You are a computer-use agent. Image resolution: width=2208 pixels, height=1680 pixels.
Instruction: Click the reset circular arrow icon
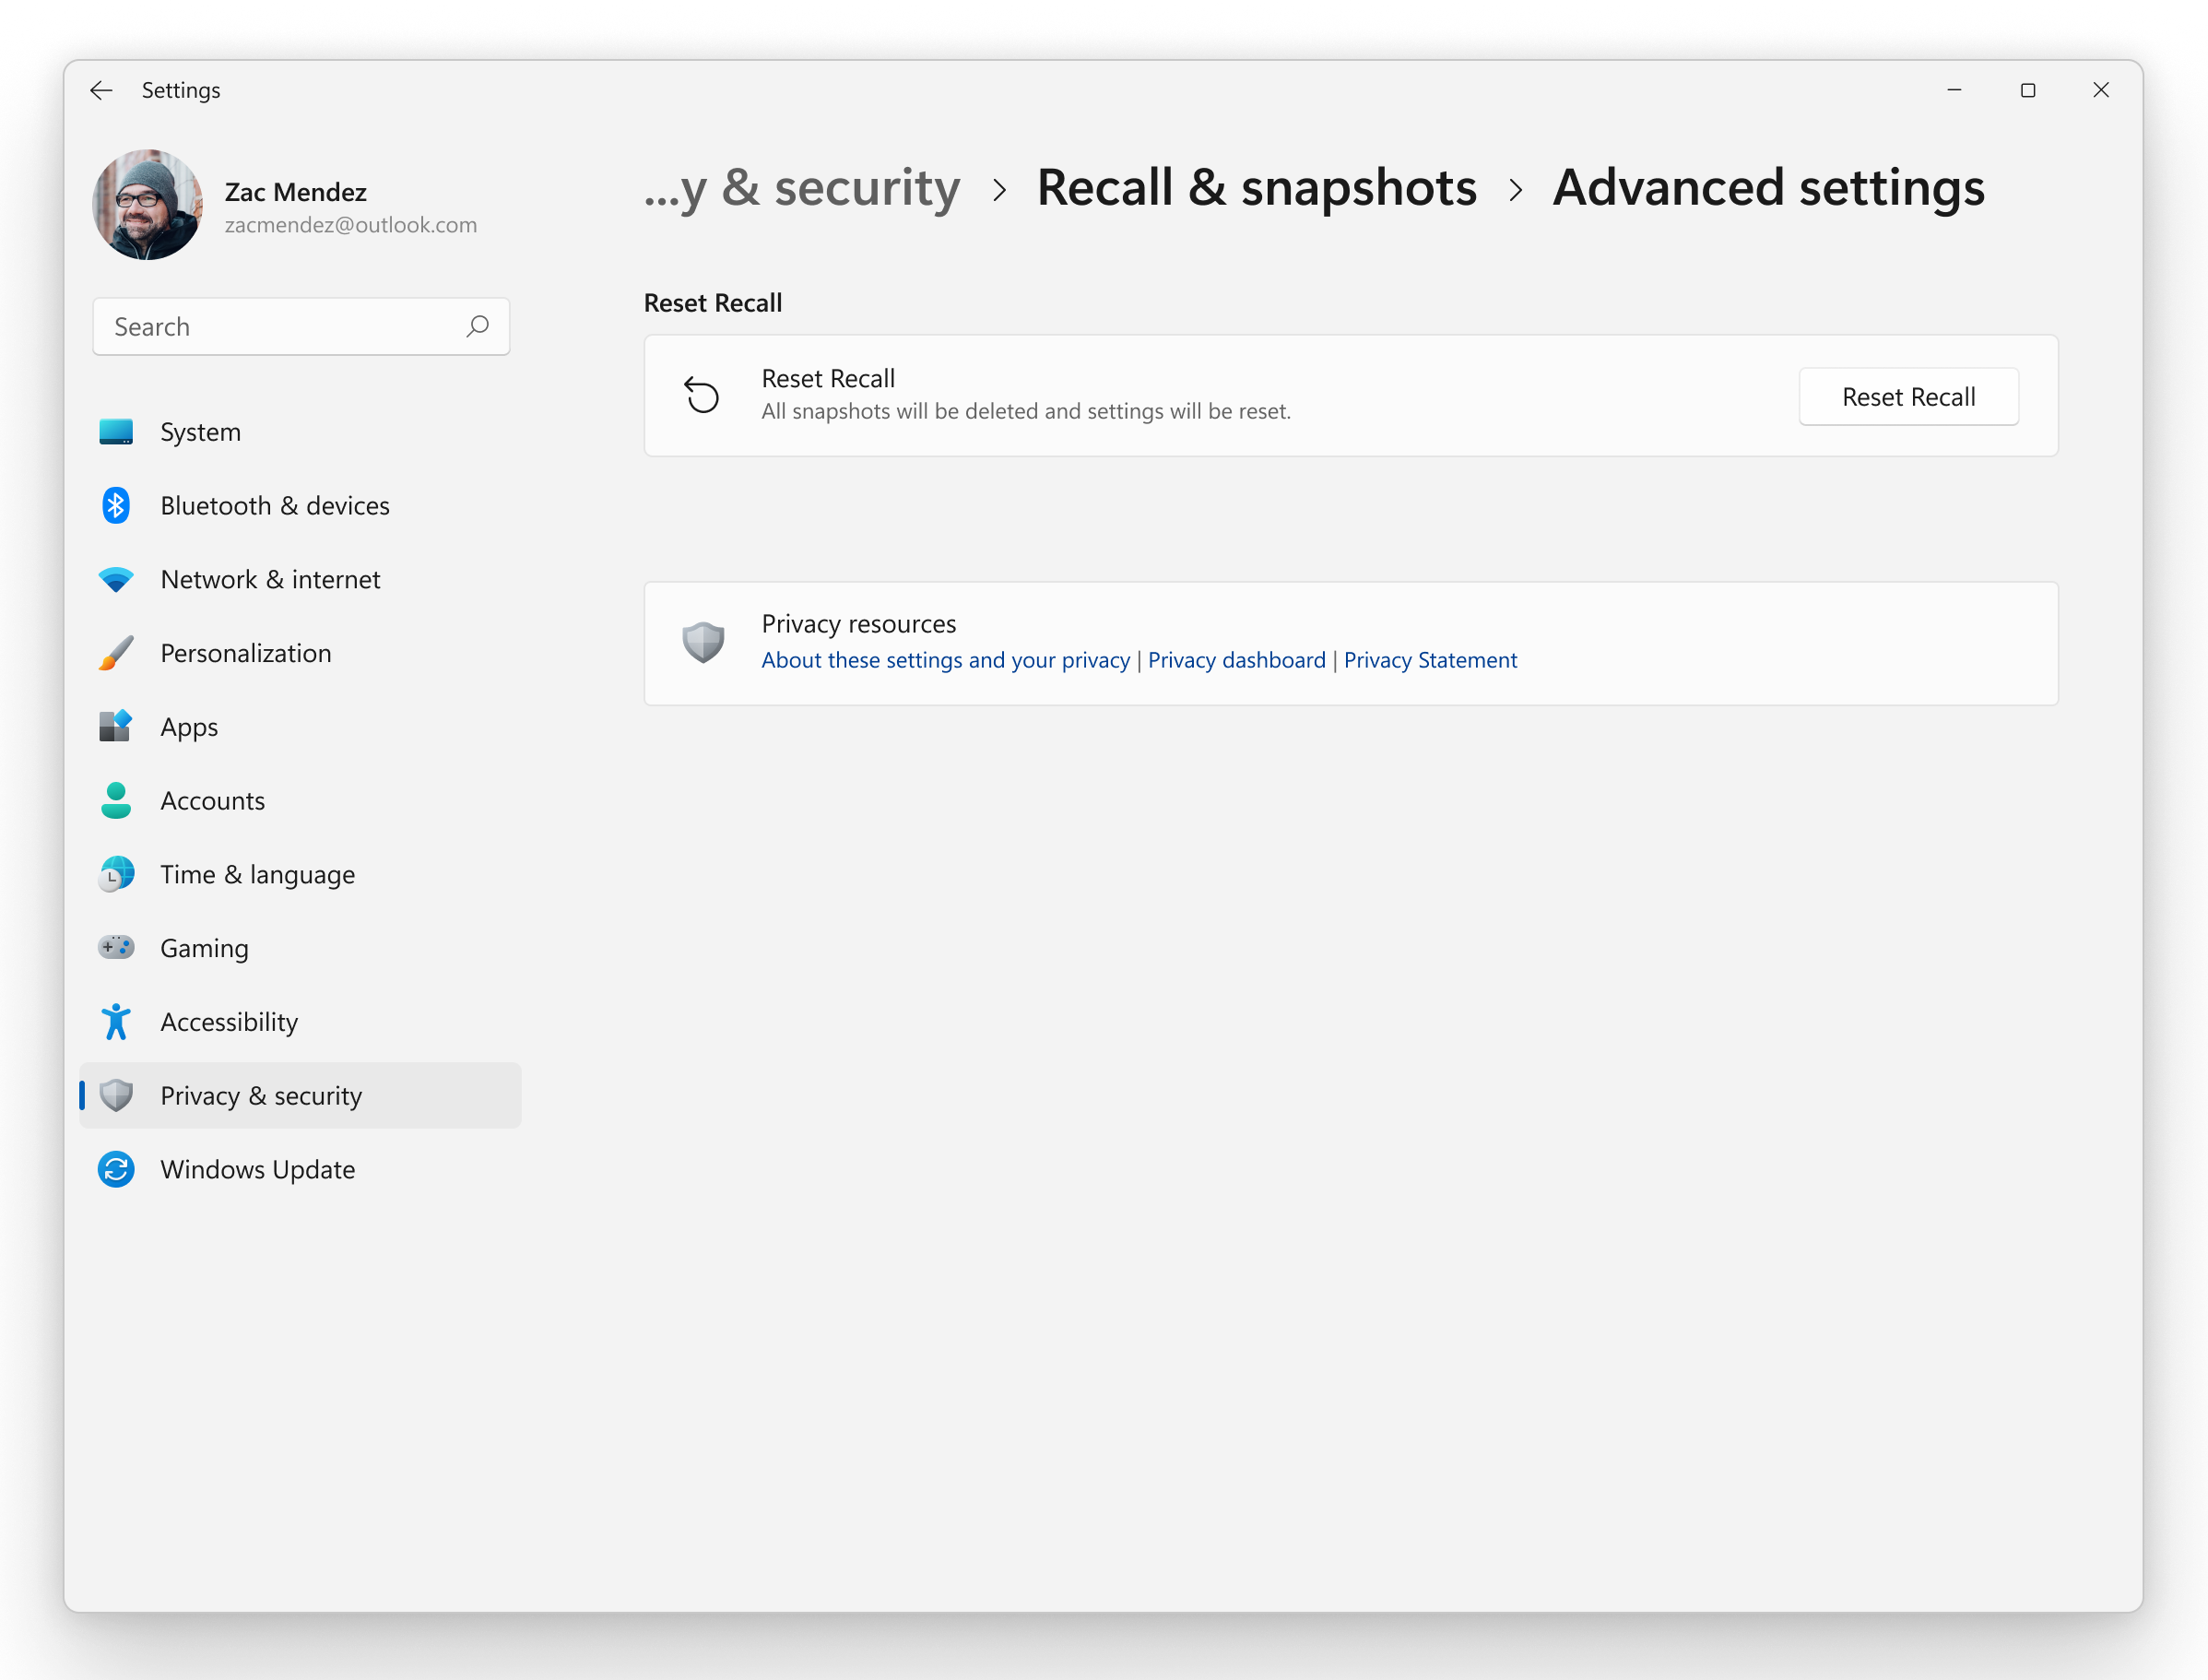tap(702, 395)
